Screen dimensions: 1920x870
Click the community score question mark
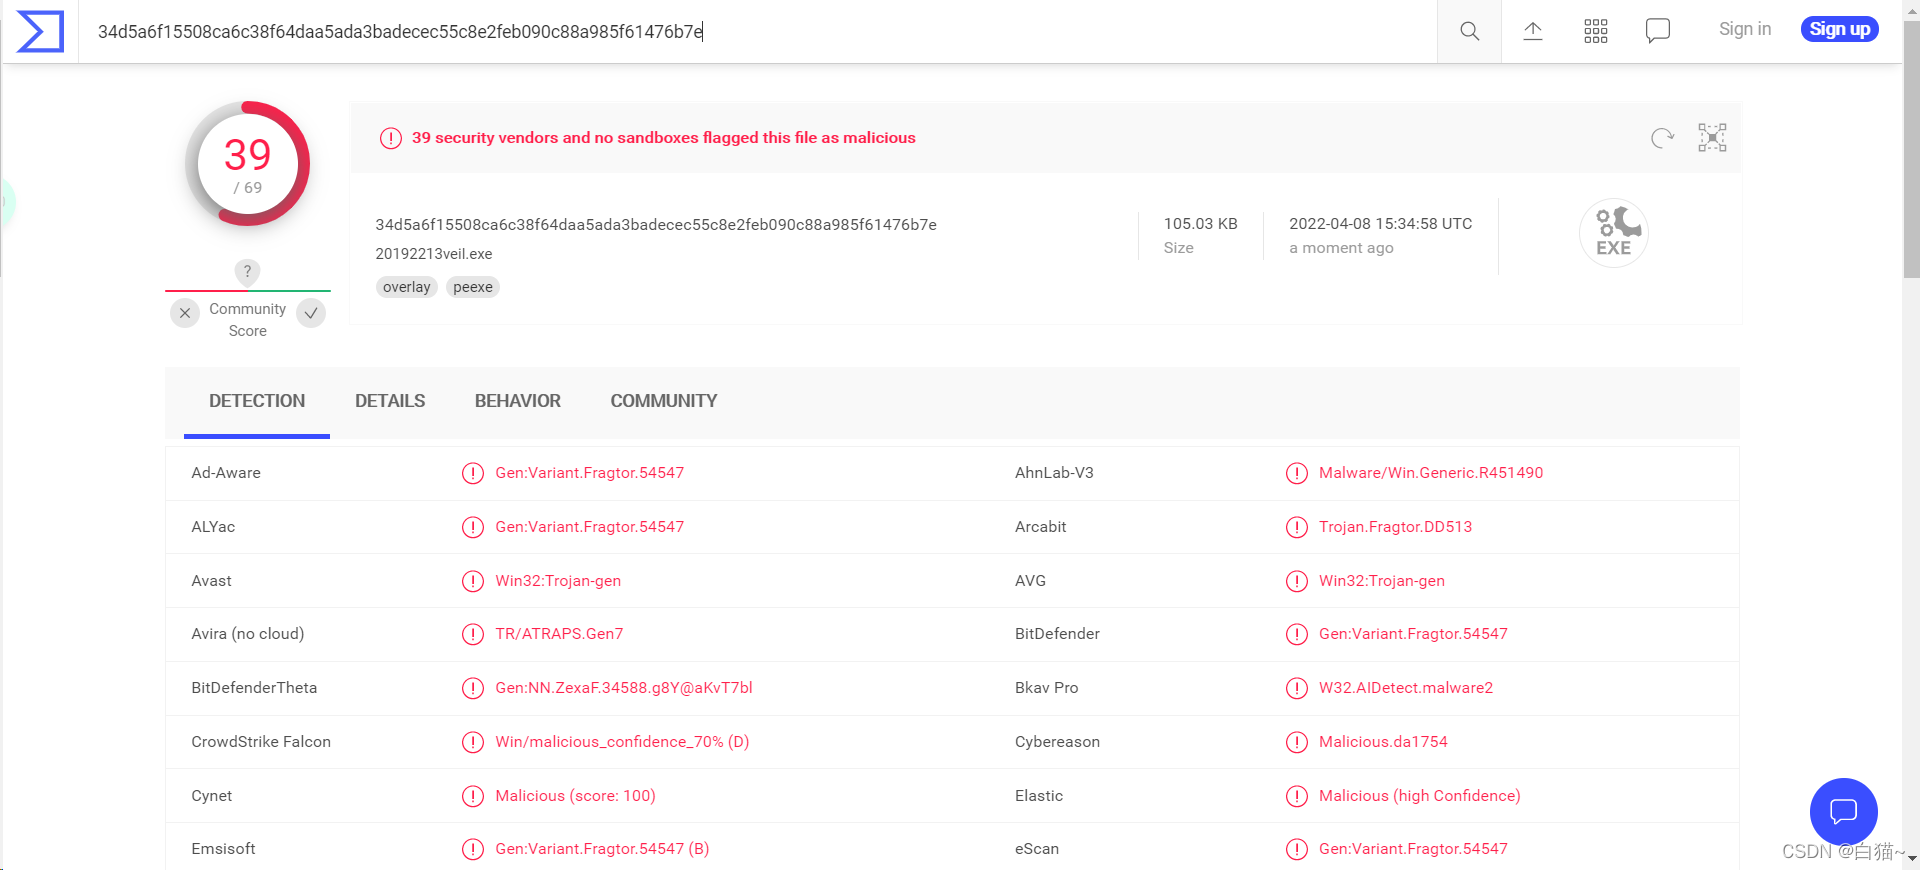[x=247, y=271]
